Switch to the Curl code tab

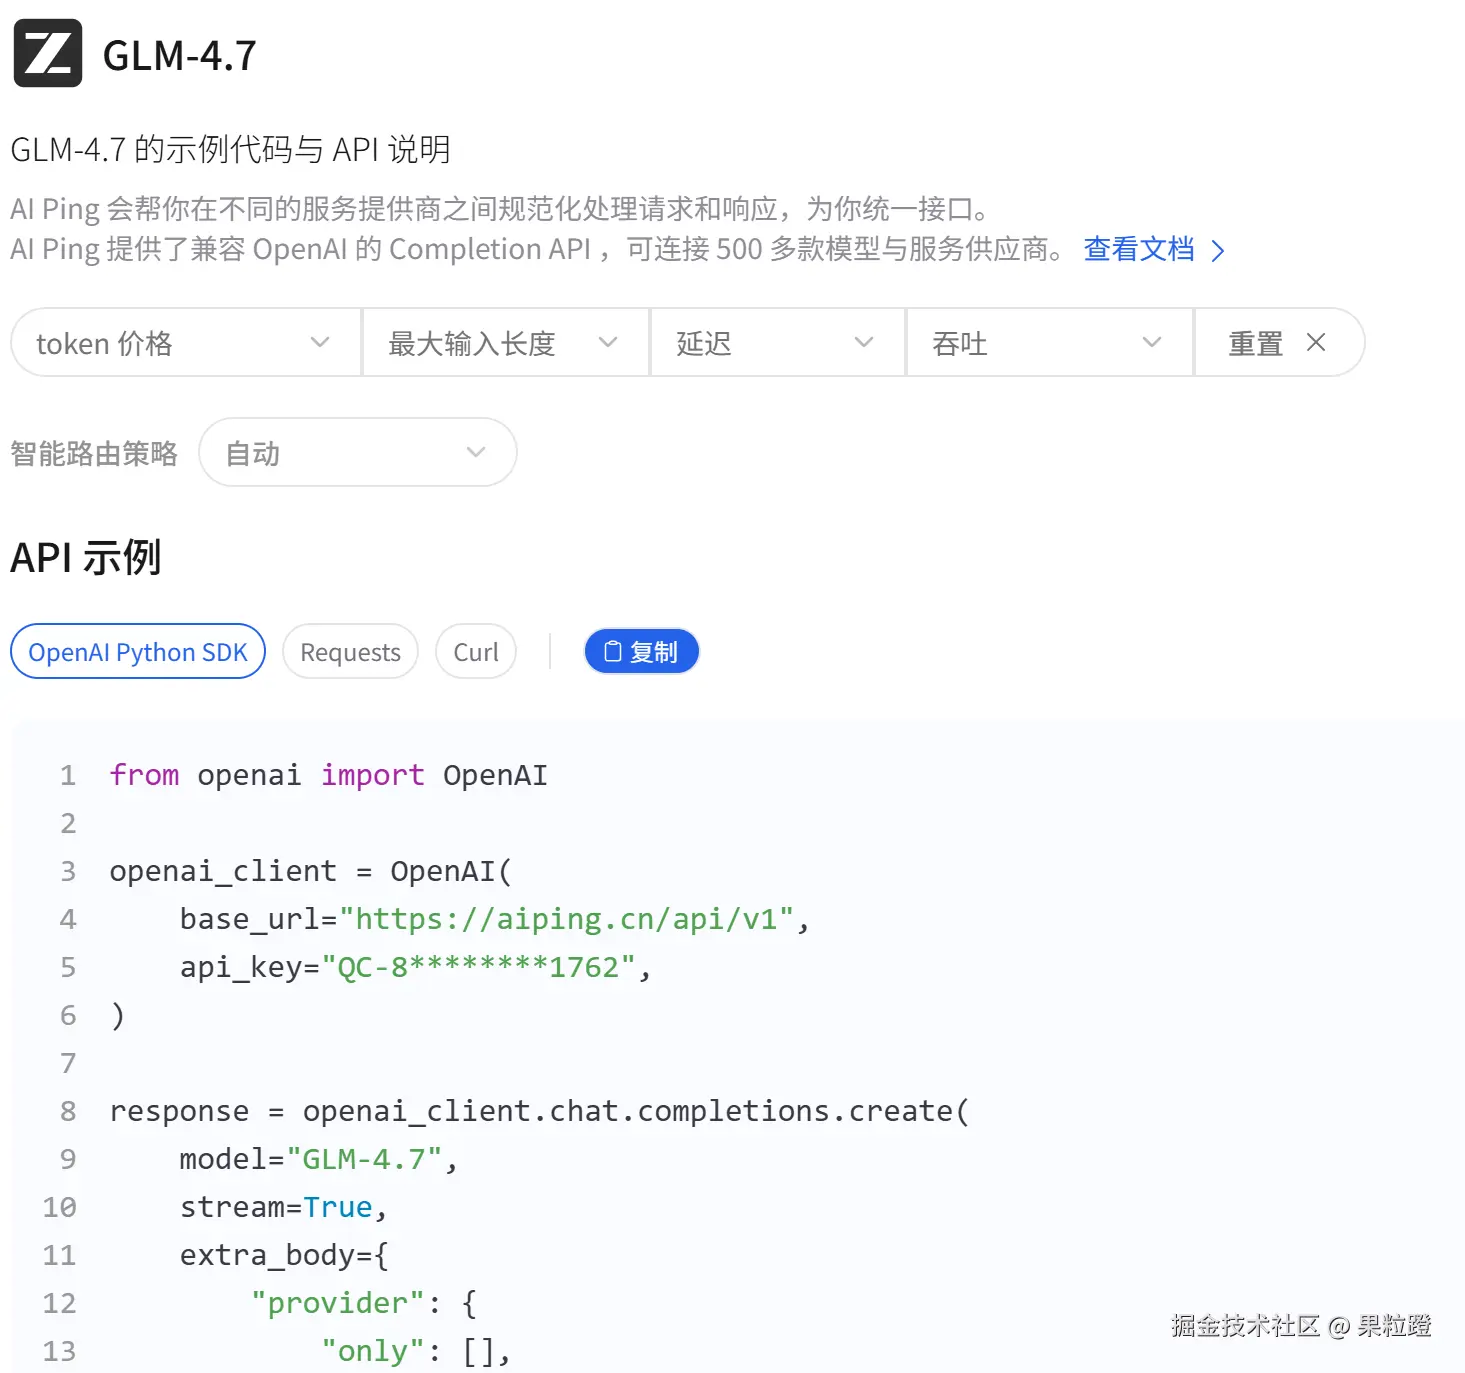[x=476, y=652]
